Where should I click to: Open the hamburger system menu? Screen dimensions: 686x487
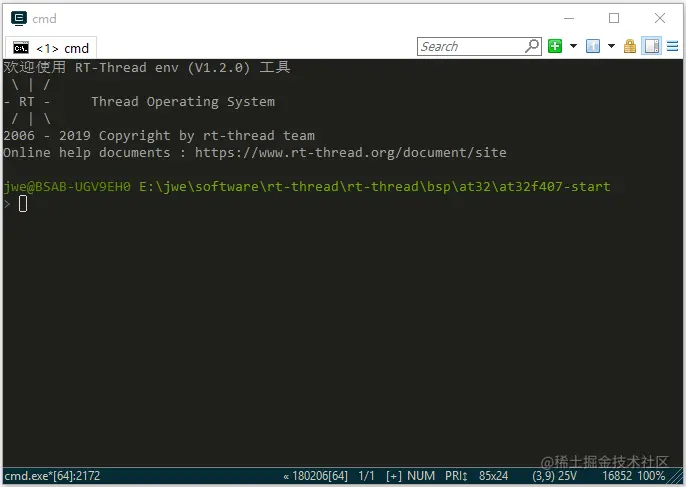click(x=672, y=46)
